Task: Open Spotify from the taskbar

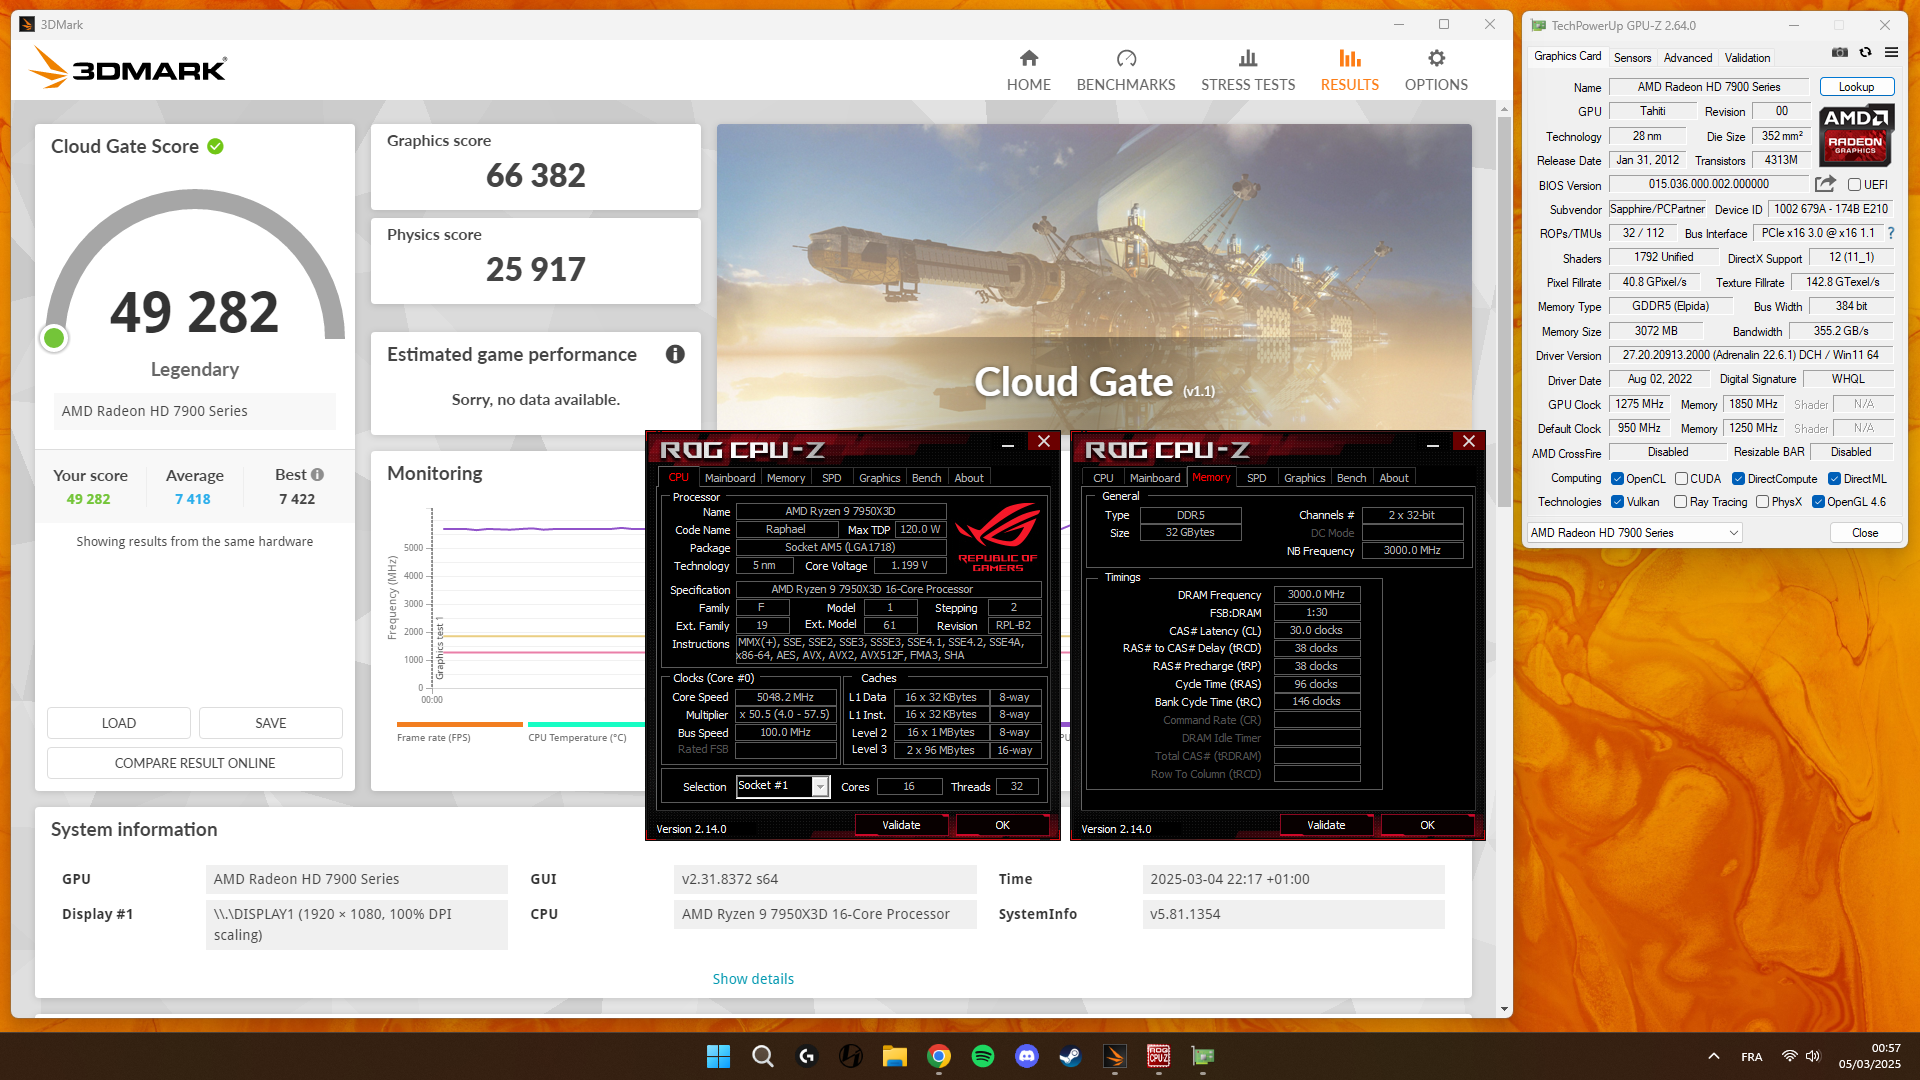Action: [982, 1056]
